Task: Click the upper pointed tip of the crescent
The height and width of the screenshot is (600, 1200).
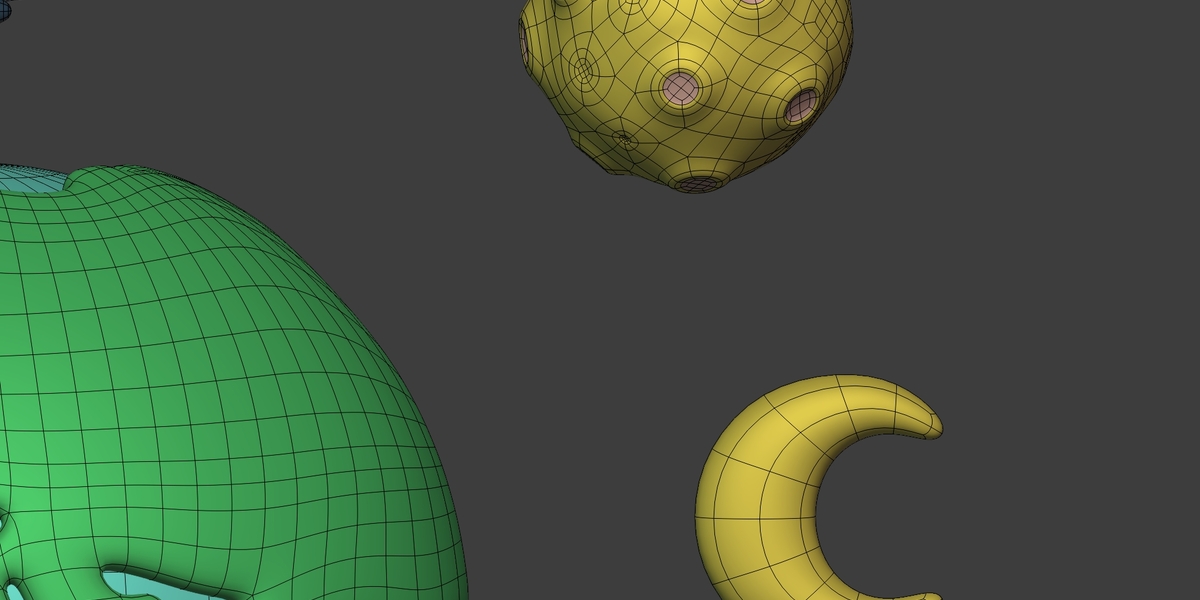Action: click(928, 420)
